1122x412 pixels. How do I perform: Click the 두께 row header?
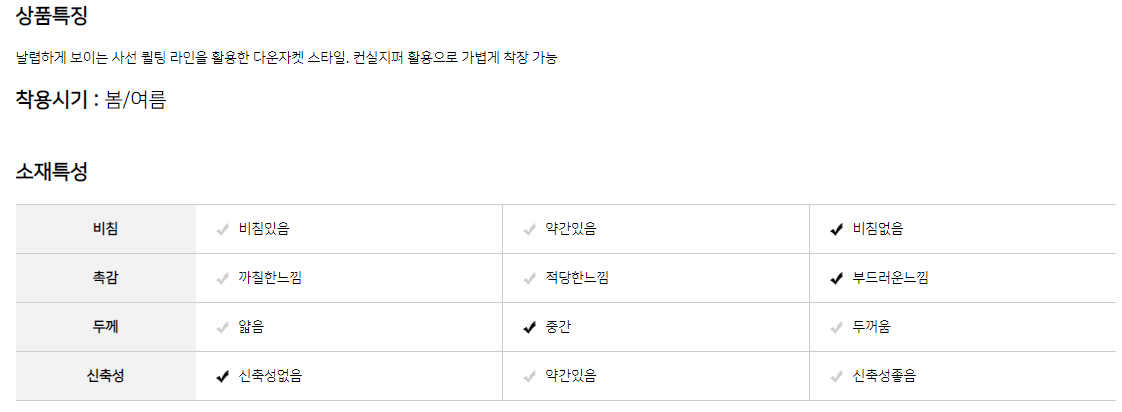tap(105, 327)
